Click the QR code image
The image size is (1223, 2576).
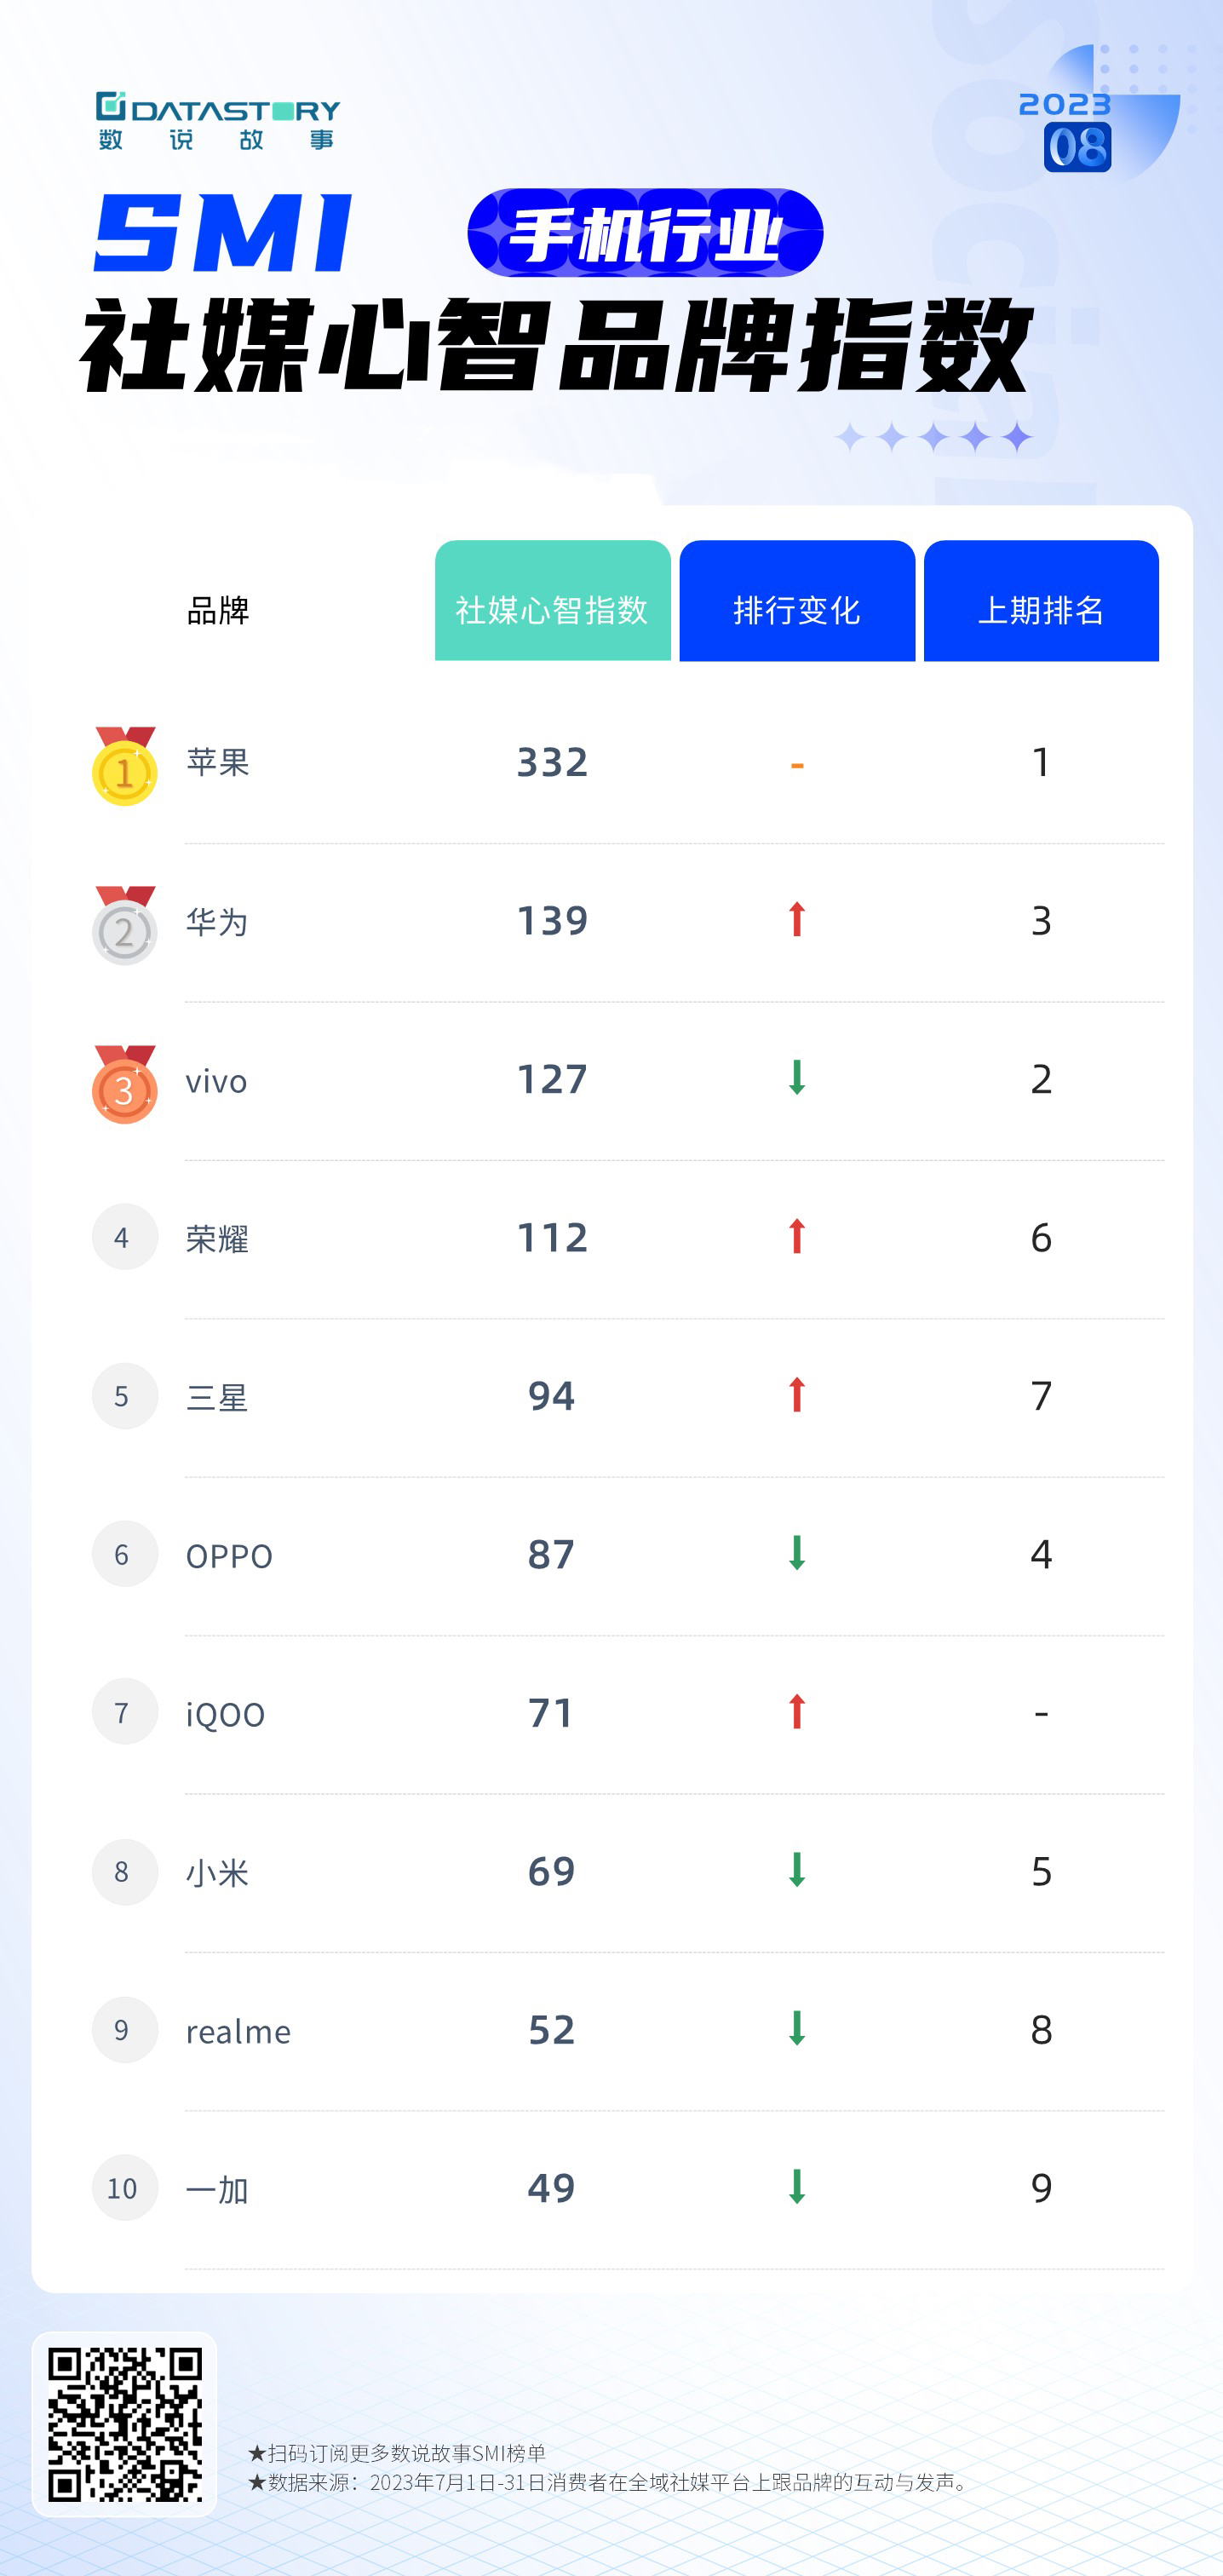click(124, 2424)
